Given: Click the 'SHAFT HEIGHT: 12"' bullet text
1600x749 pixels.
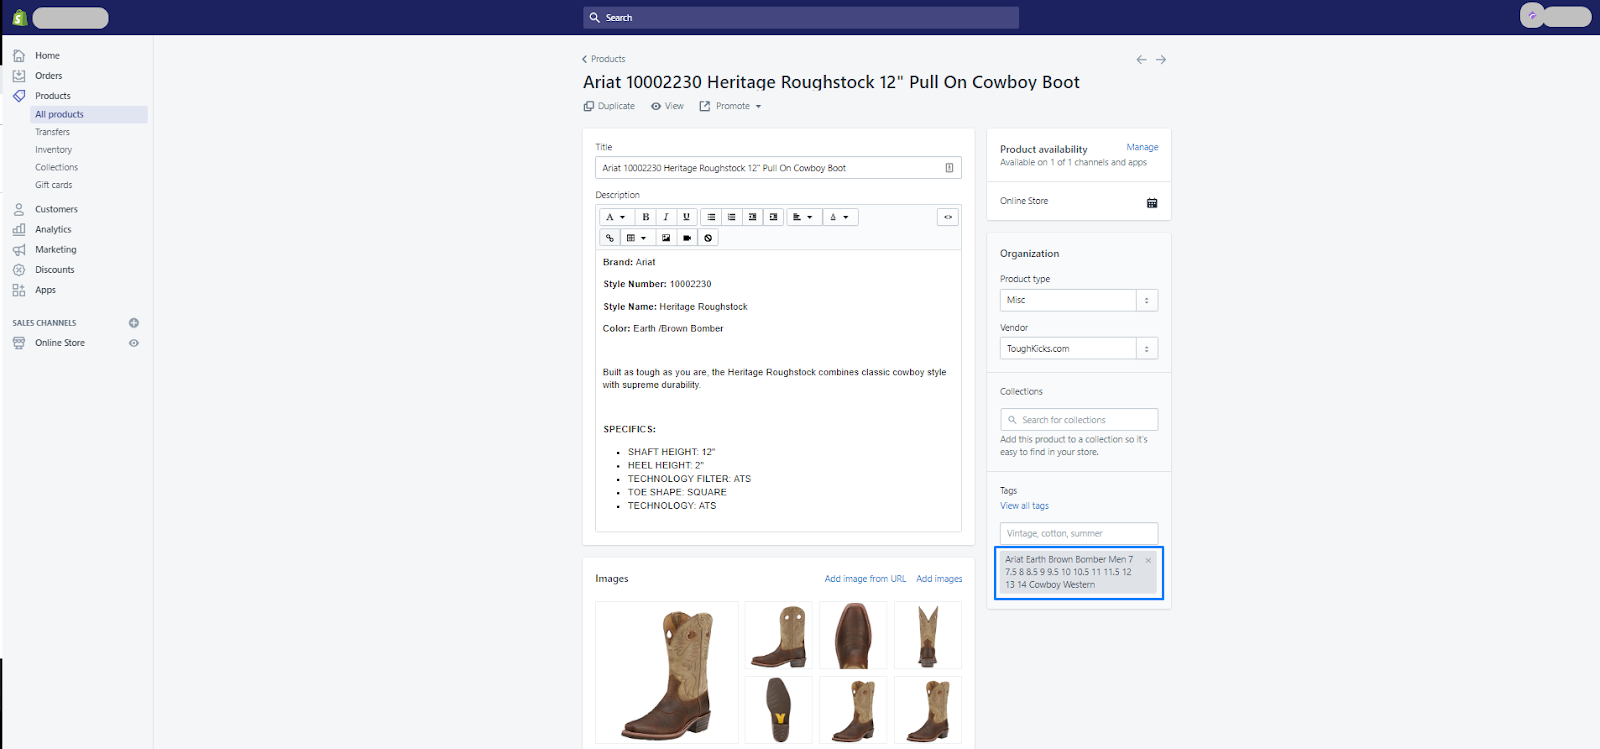Looking at the screenshot, I should (671, 452).
